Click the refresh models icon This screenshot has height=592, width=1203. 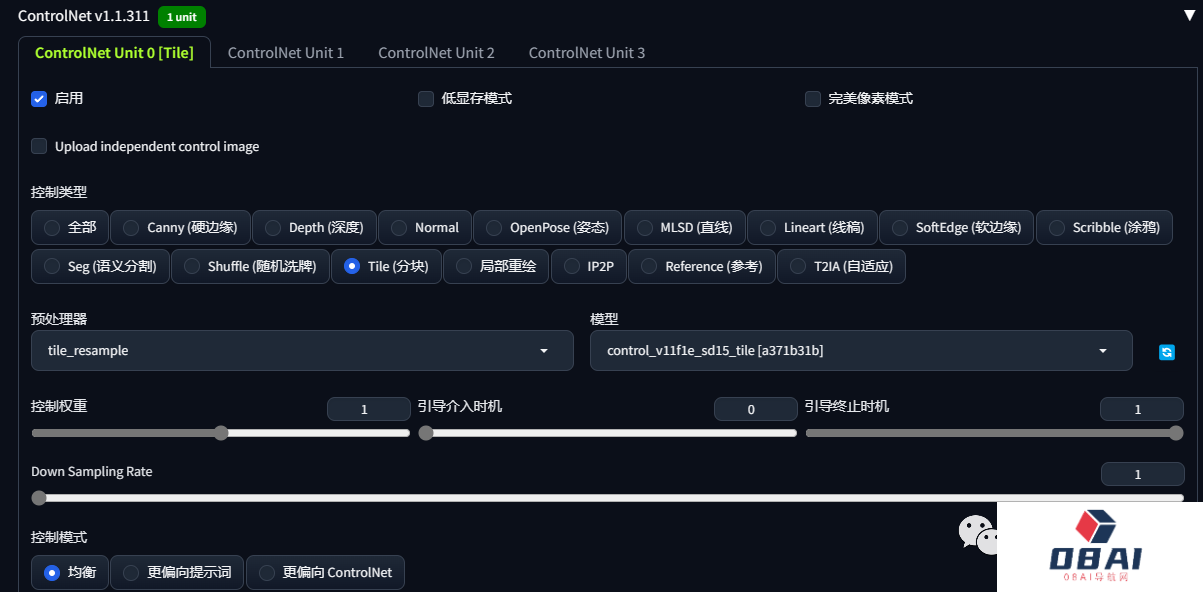pyautogui.click(x=1166, y=352)
